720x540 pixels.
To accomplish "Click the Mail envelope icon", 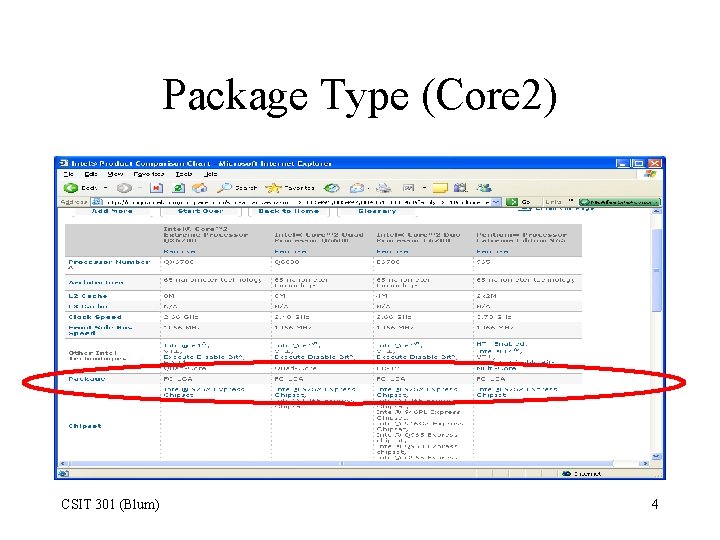I will tap(357, 188).
